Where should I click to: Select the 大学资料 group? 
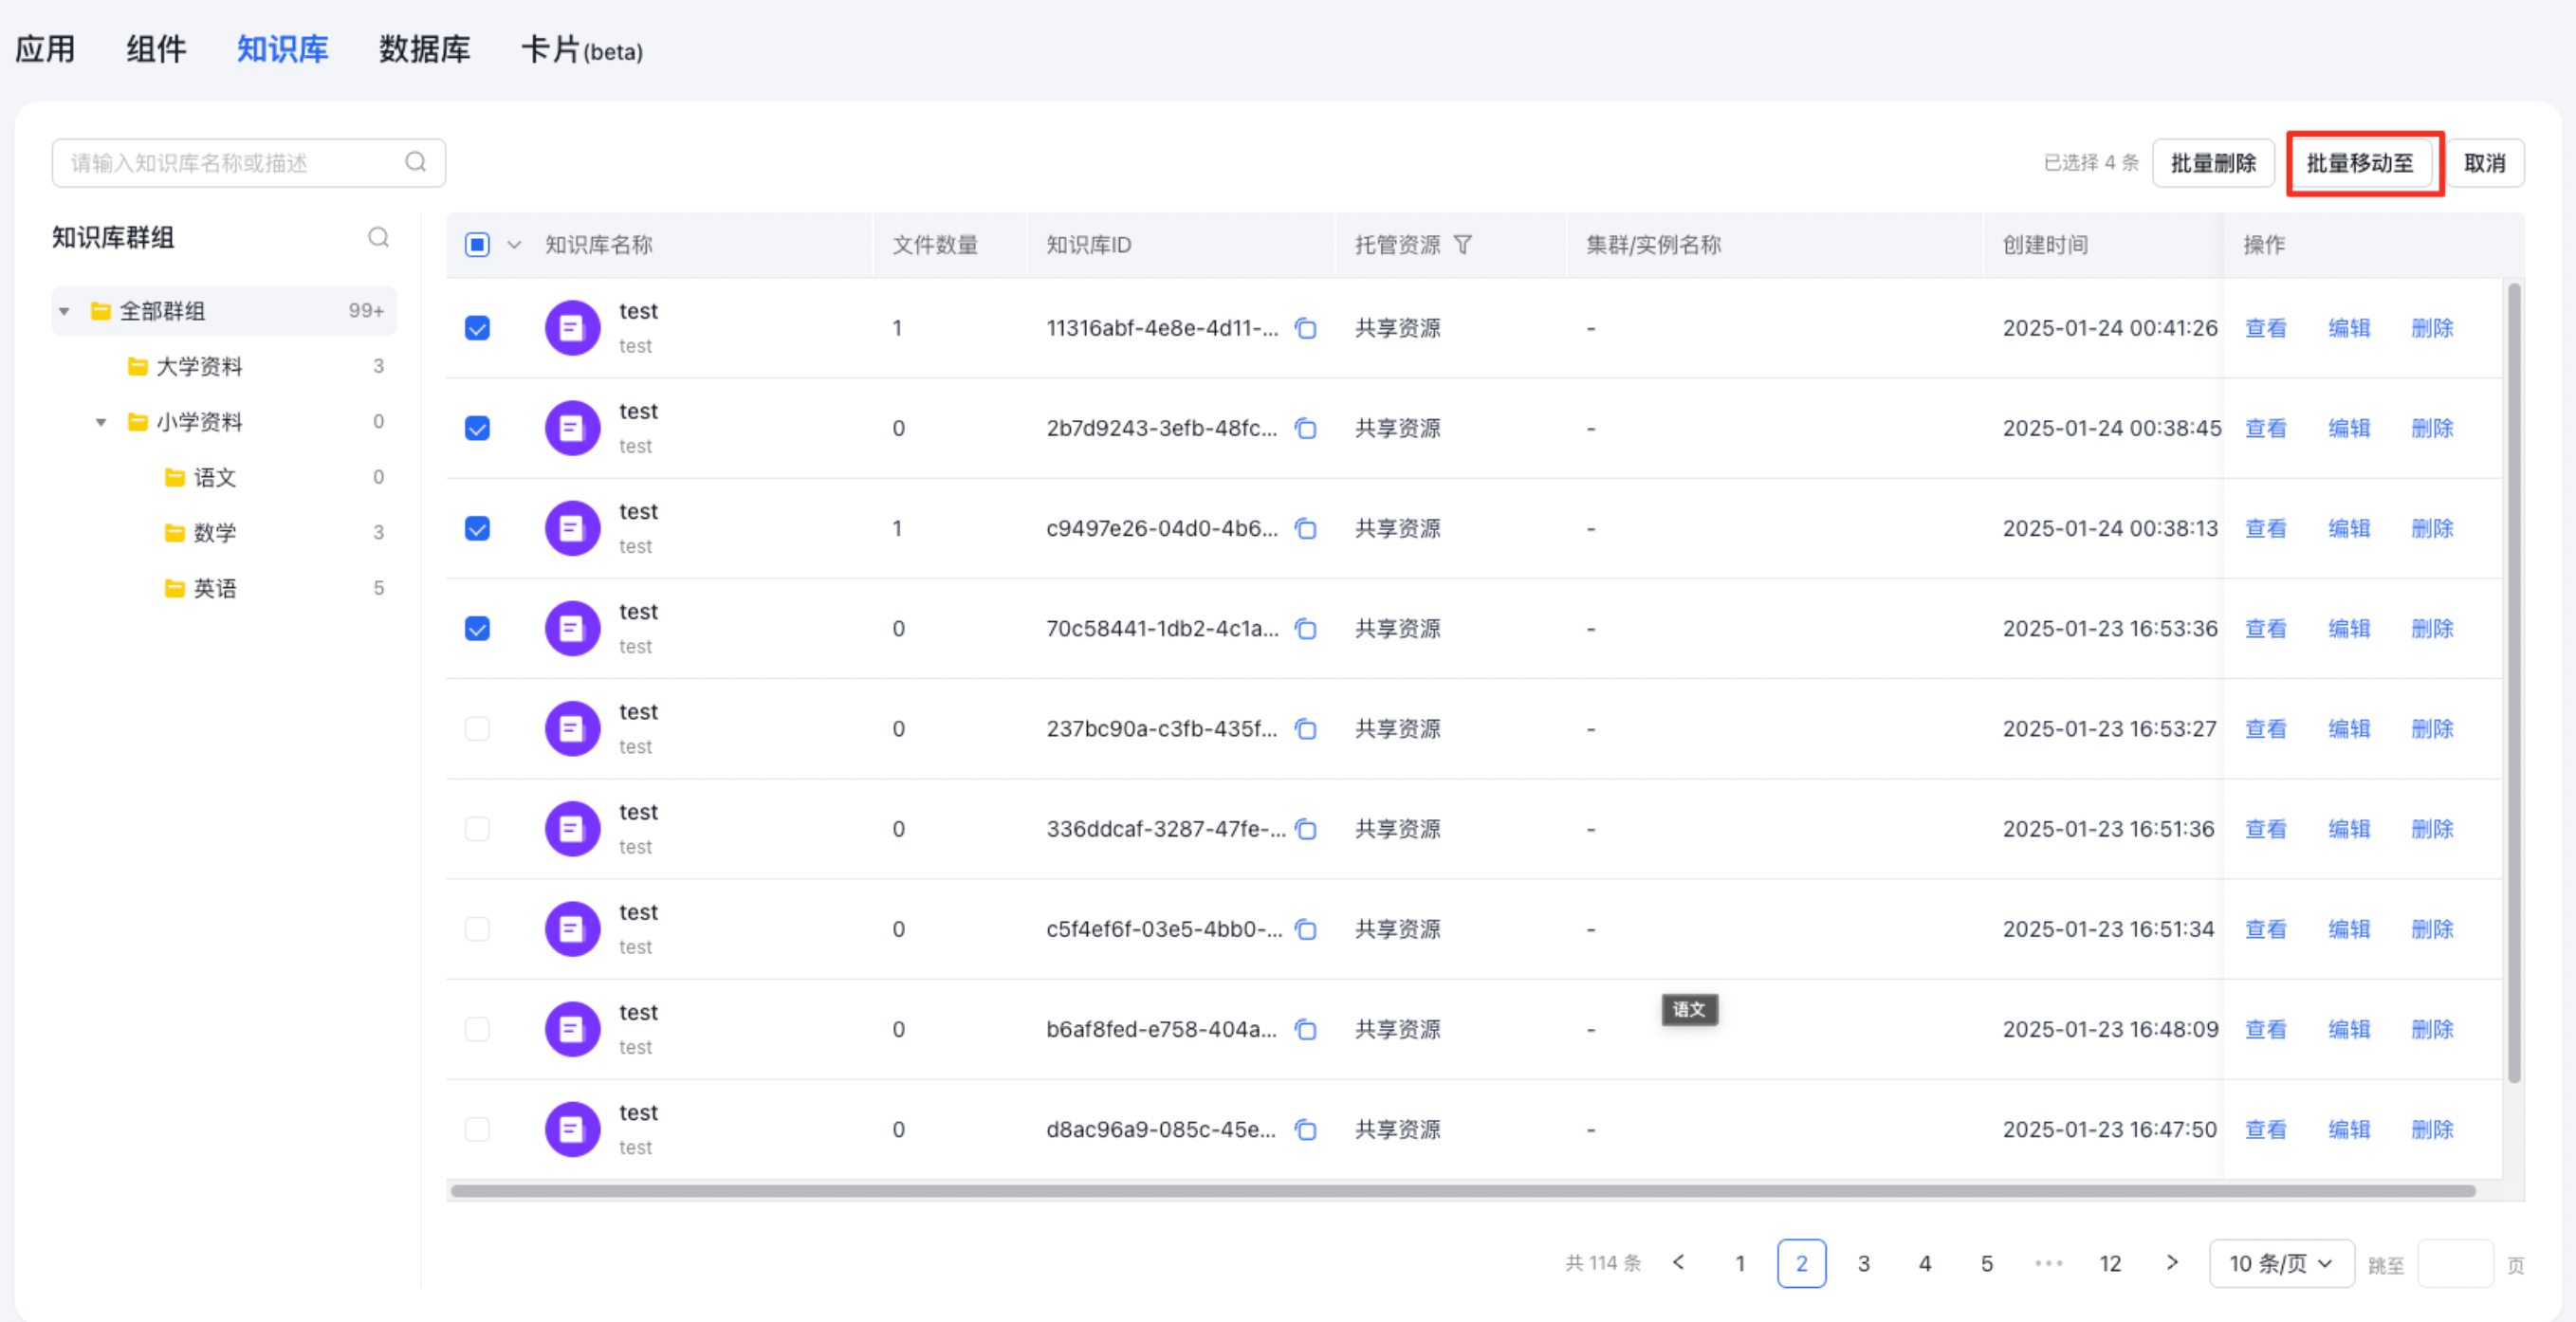[224, 366]
